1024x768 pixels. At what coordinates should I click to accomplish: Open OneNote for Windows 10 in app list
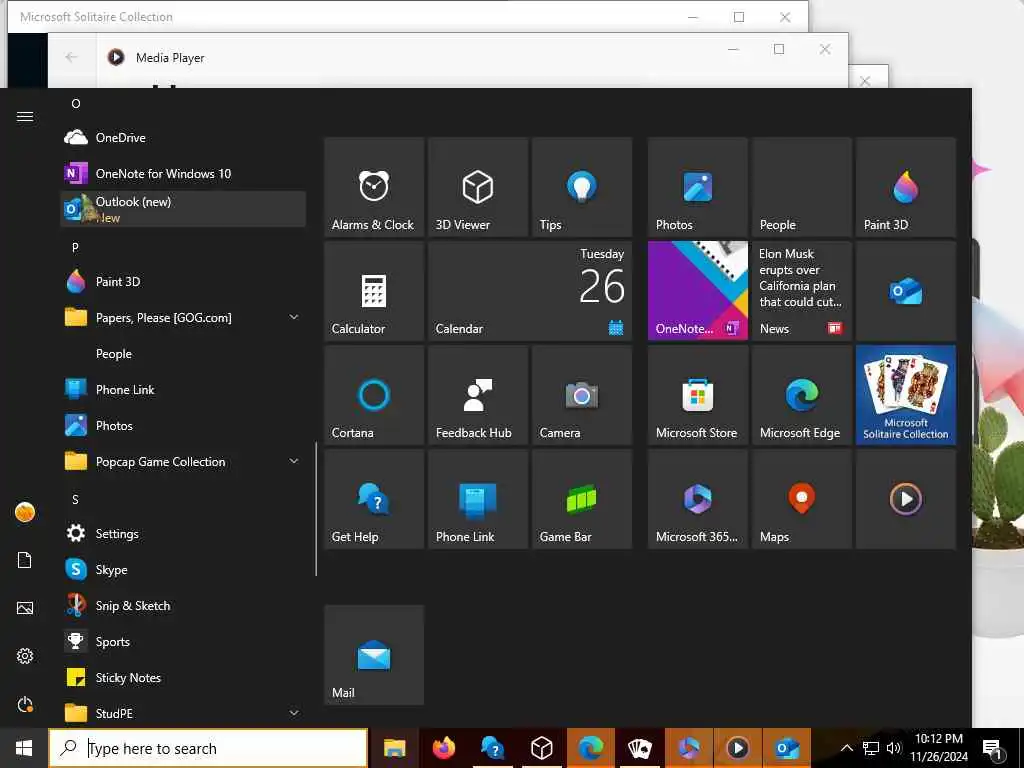(183, 174)
